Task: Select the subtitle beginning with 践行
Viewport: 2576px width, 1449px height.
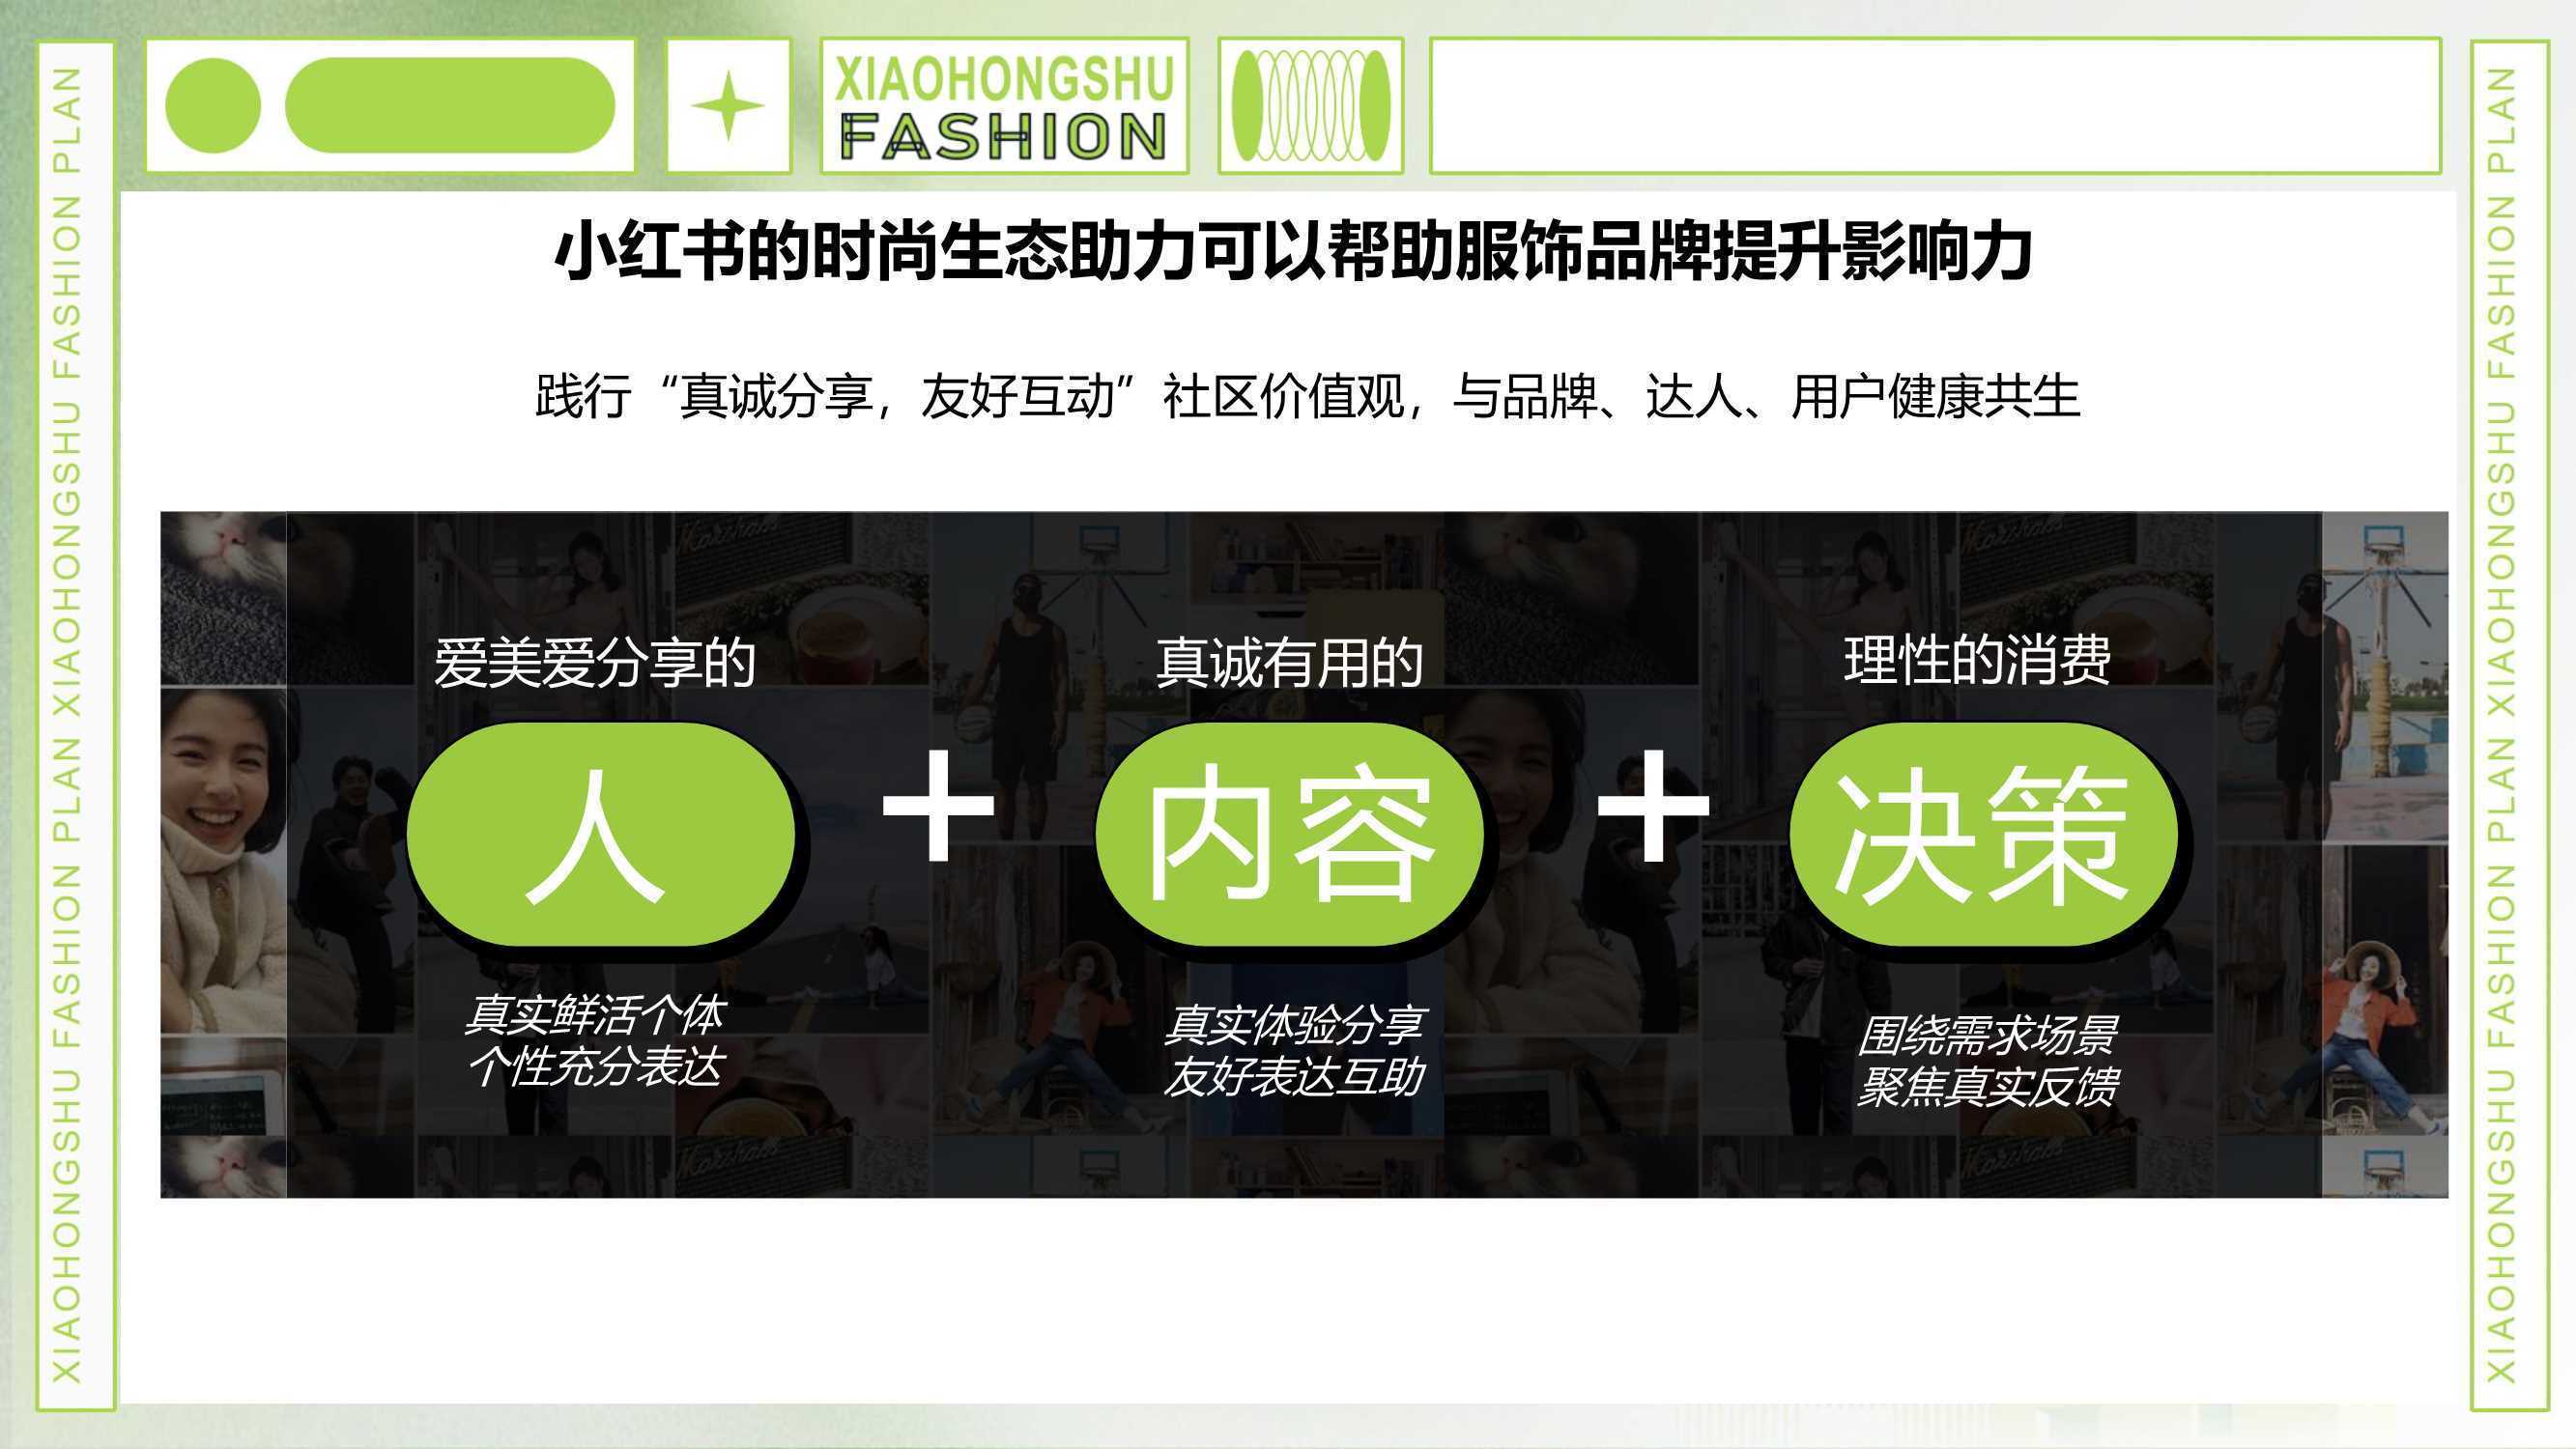Action: click(x=1308, y=396)
